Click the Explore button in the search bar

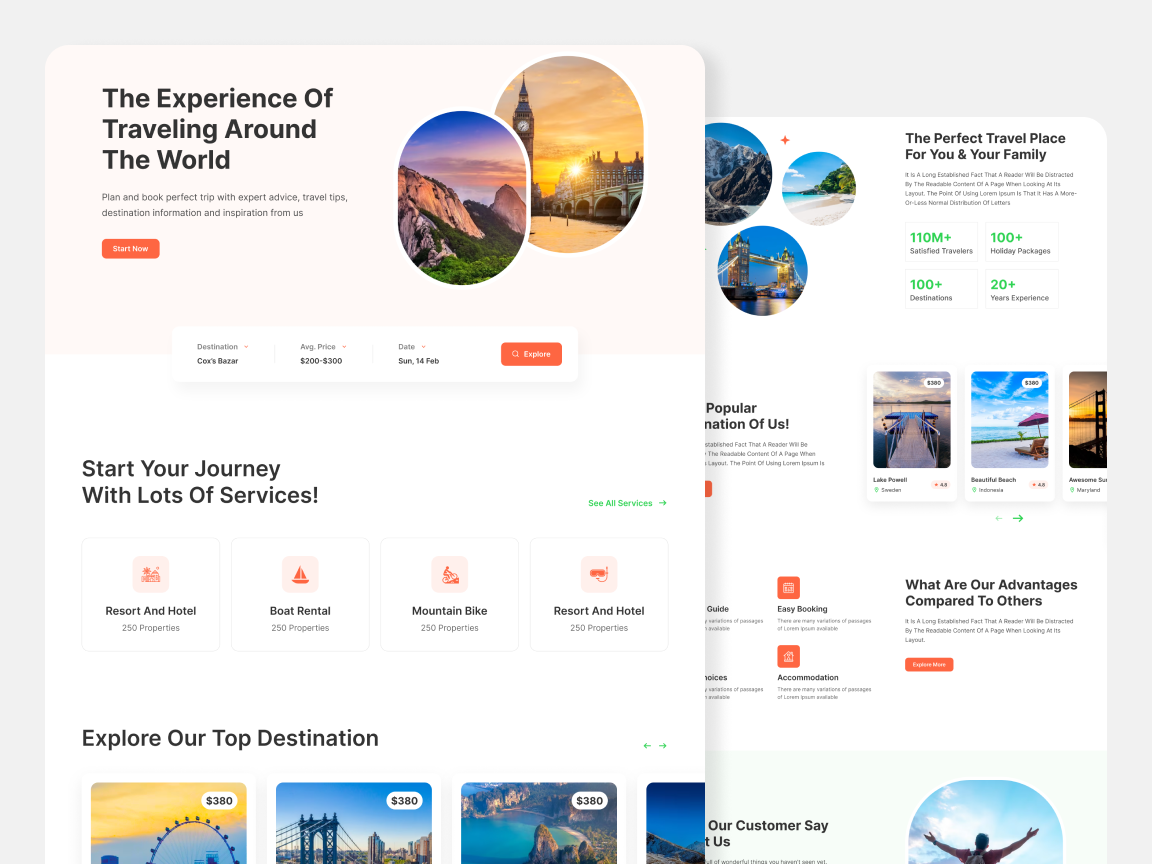(x=531, y=354)
